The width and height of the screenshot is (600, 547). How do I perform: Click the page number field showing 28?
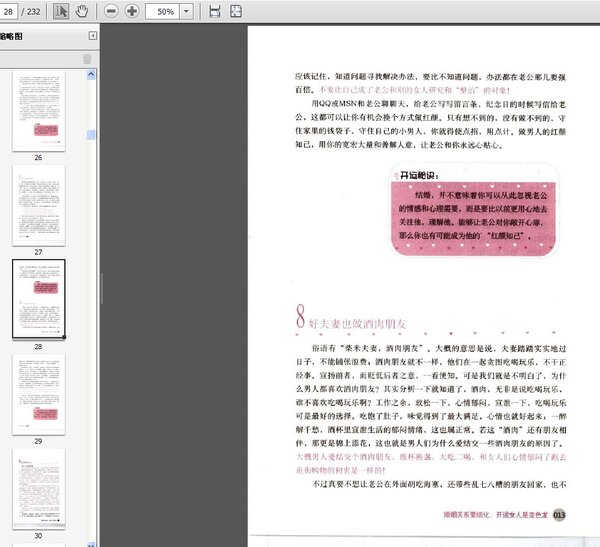point(8,12)
